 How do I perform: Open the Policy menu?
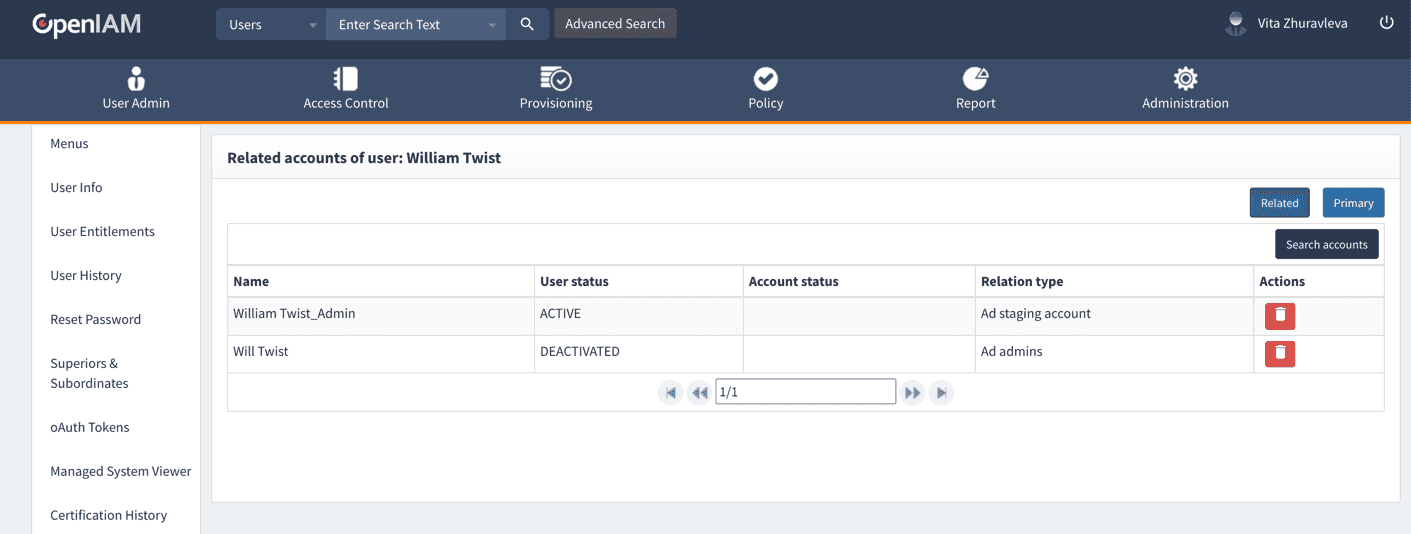point(766,88)
